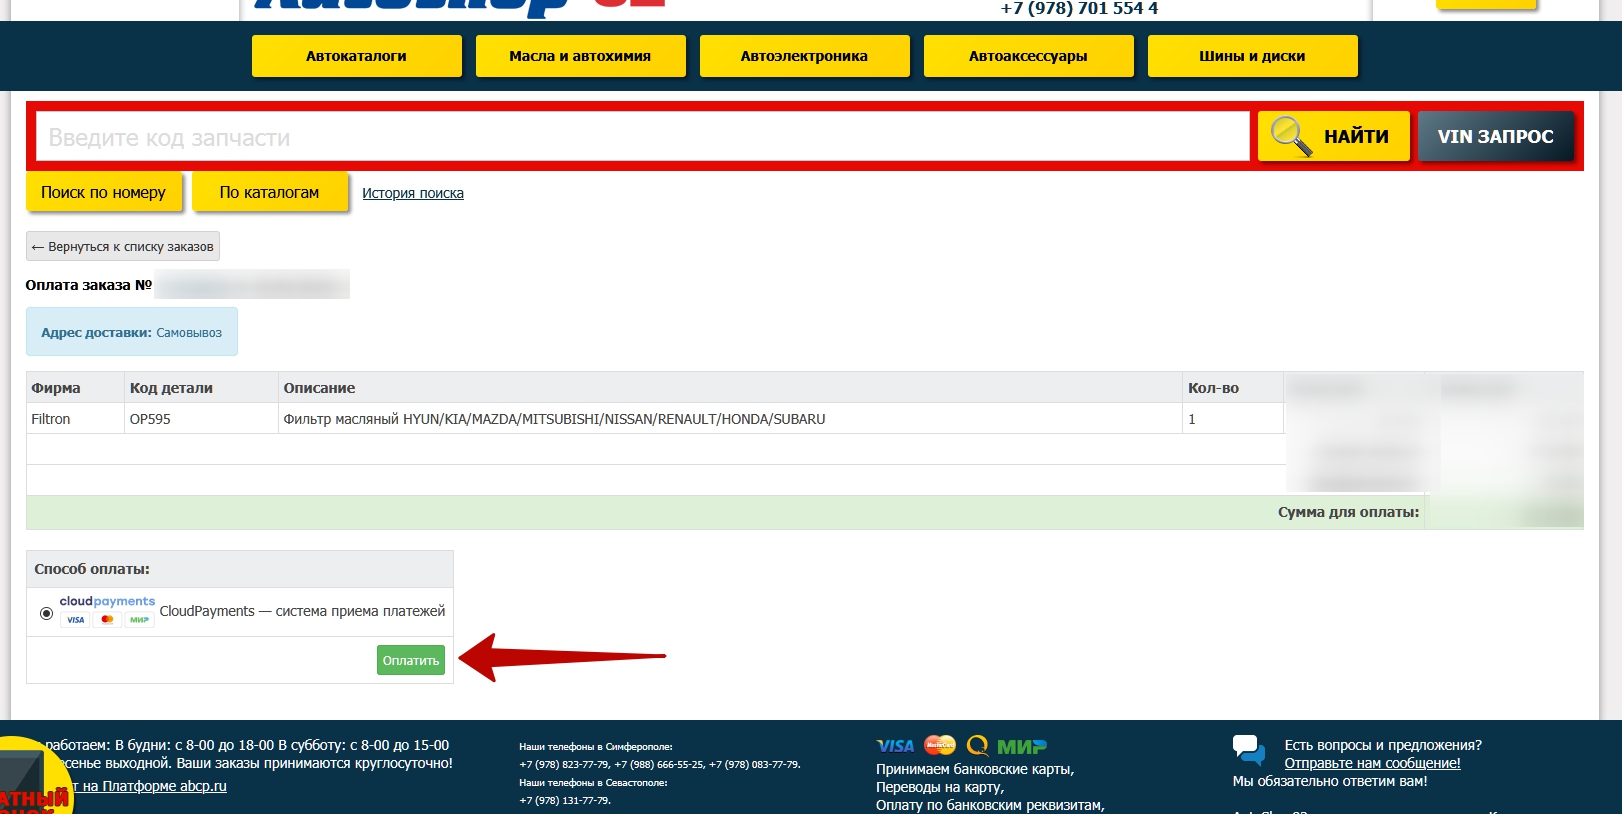Open the VIN ЗАПРОС form
This screenshot has height=814, width=1622.
tap(1495, 136)
